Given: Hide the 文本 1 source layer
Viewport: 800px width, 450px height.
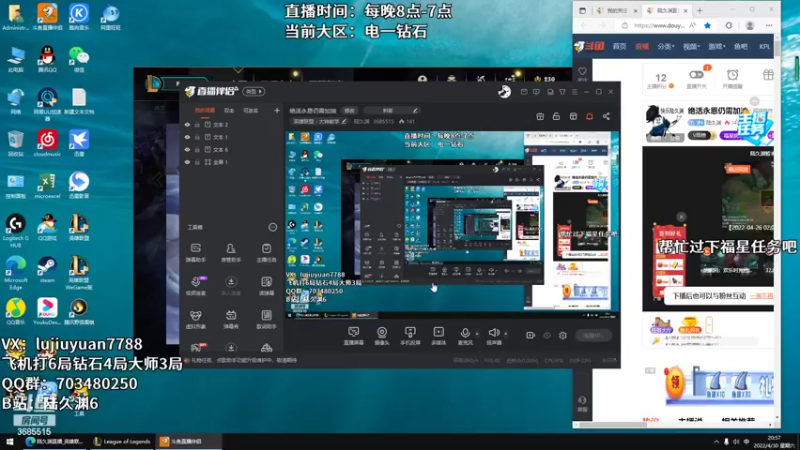Looking at the screenshot, I should pyautogui.click(x=187, y=137).
